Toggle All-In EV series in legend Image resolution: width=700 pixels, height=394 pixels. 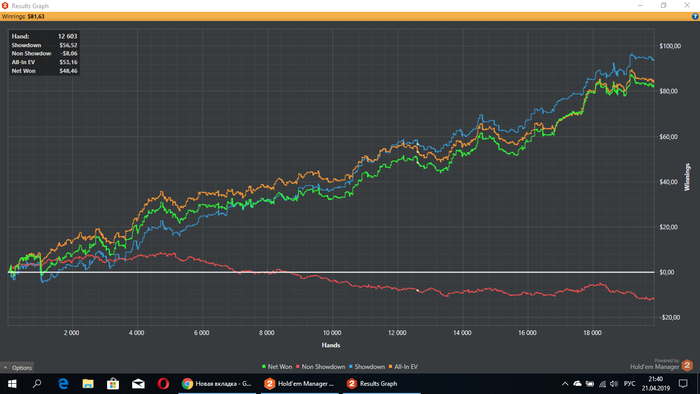403,367
